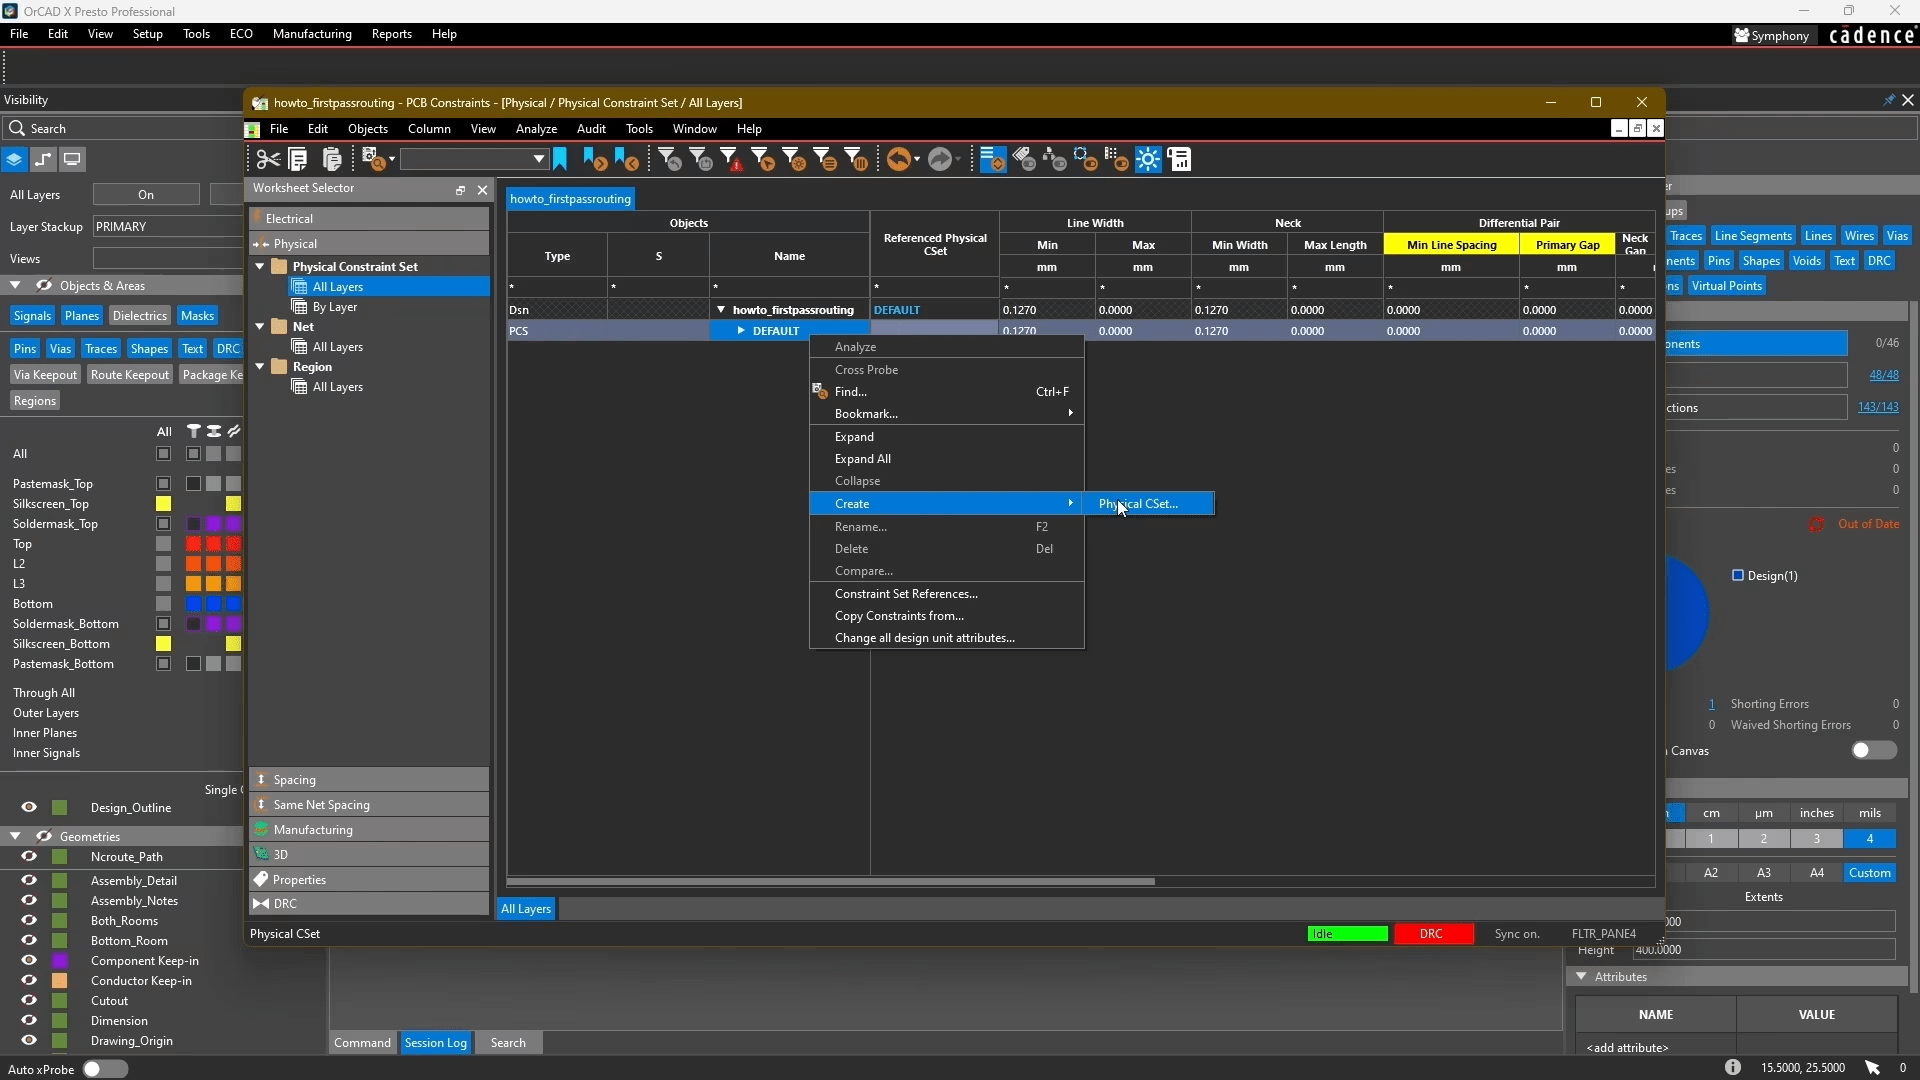Go to previous bookmark icon

tap(626, 159)
